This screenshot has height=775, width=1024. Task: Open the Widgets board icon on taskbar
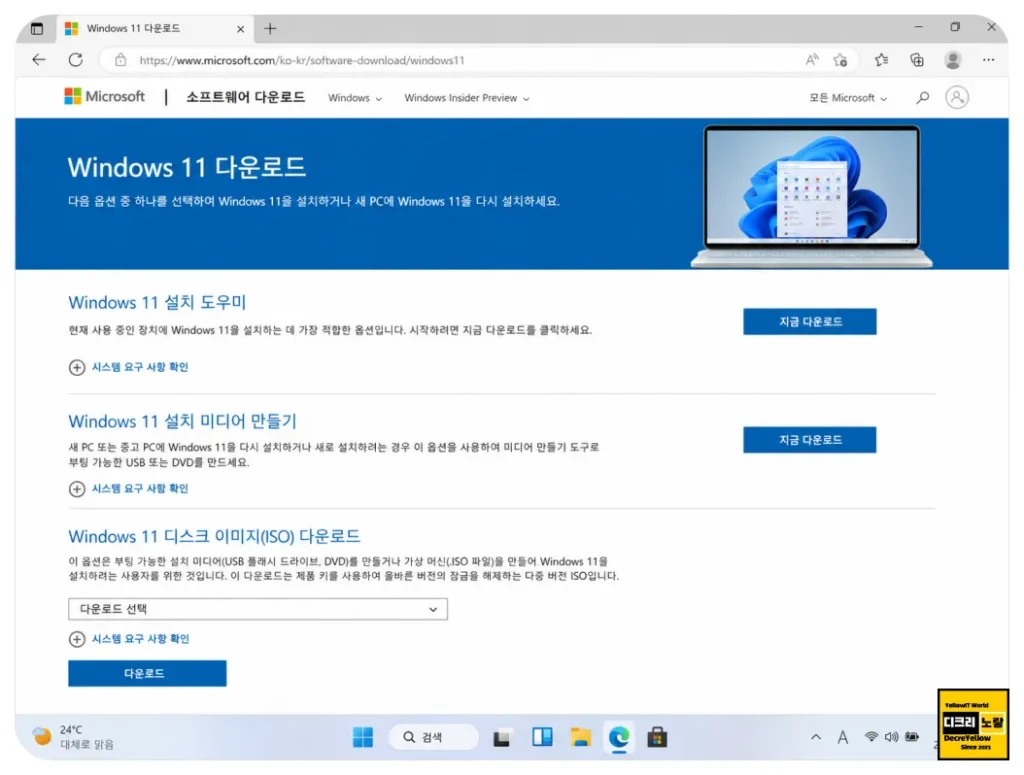(542, 737)
